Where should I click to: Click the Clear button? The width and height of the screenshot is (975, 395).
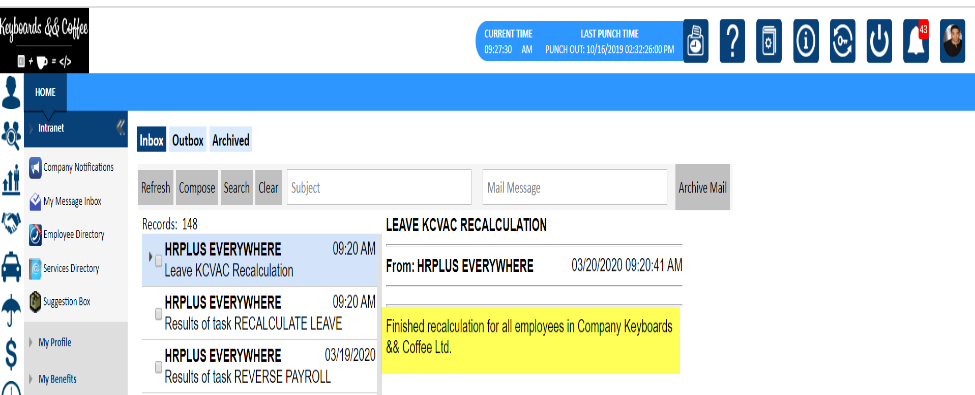point(268,187)
